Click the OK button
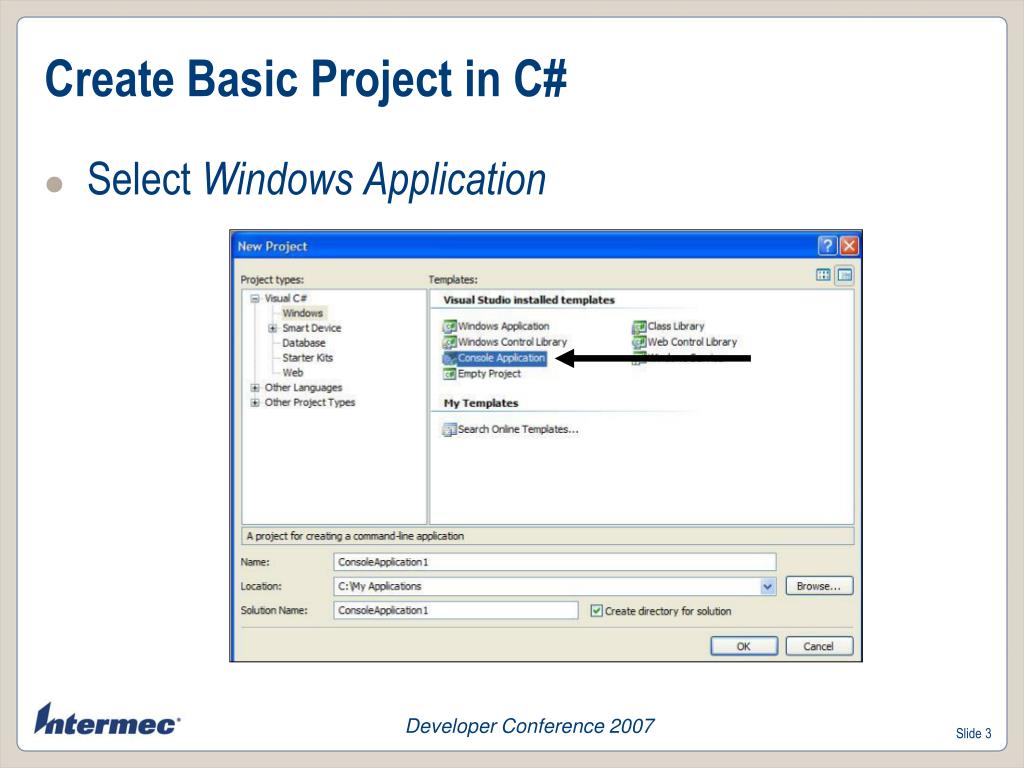 pos(744,646)
